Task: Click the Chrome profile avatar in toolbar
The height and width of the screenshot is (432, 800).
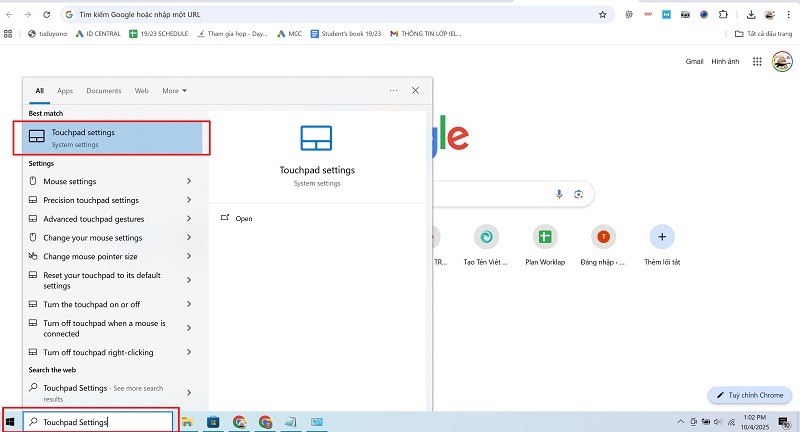Action: (x=770, y=15)
